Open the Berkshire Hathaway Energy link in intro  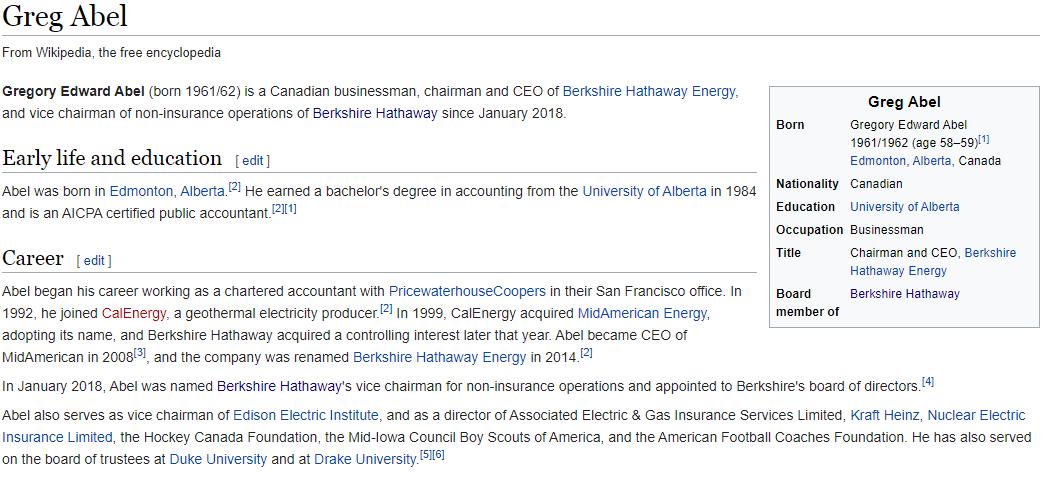point(650,91)
